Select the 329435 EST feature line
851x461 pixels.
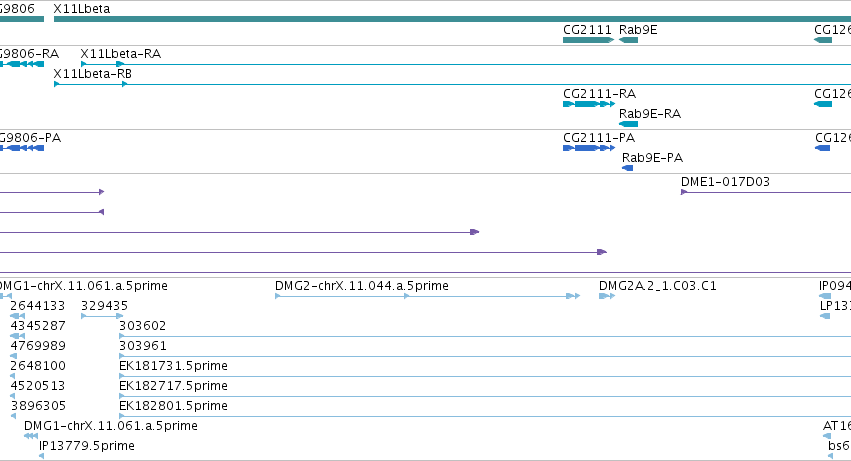click(102, 316)
